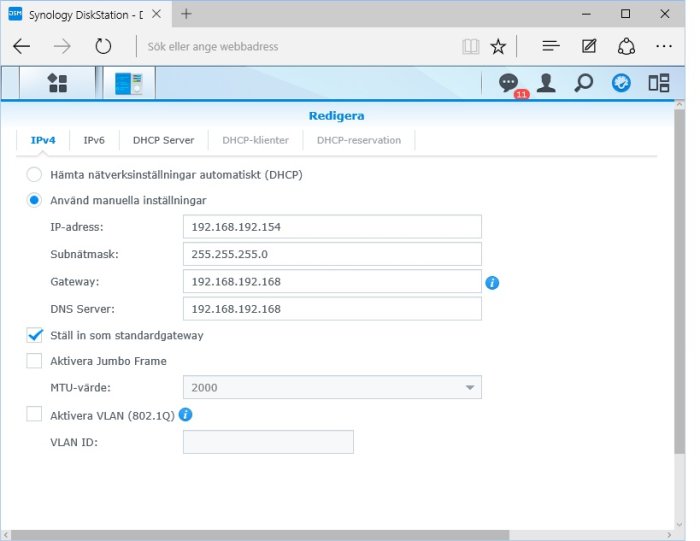The width and height of the screenshot is (700, 541).
Task: Enable Aktivera Jumbo Frame checkbox
Action: coord(34,361)
